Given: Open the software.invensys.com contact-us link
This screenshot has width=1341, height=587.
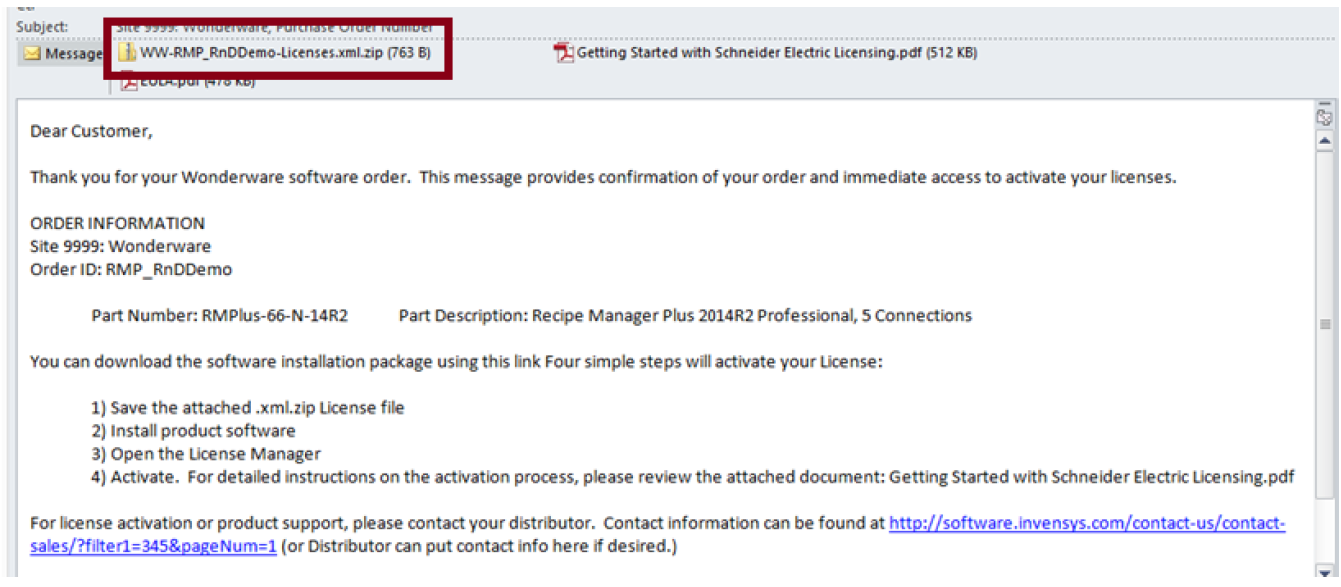Looking at the screenshot, I should coord(1087,523).
